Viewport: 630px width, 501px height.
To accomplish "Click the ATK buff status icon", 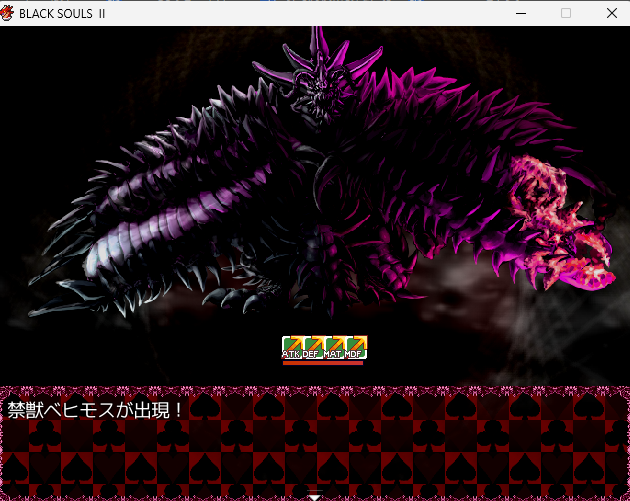I will click(x=292, y=348).
